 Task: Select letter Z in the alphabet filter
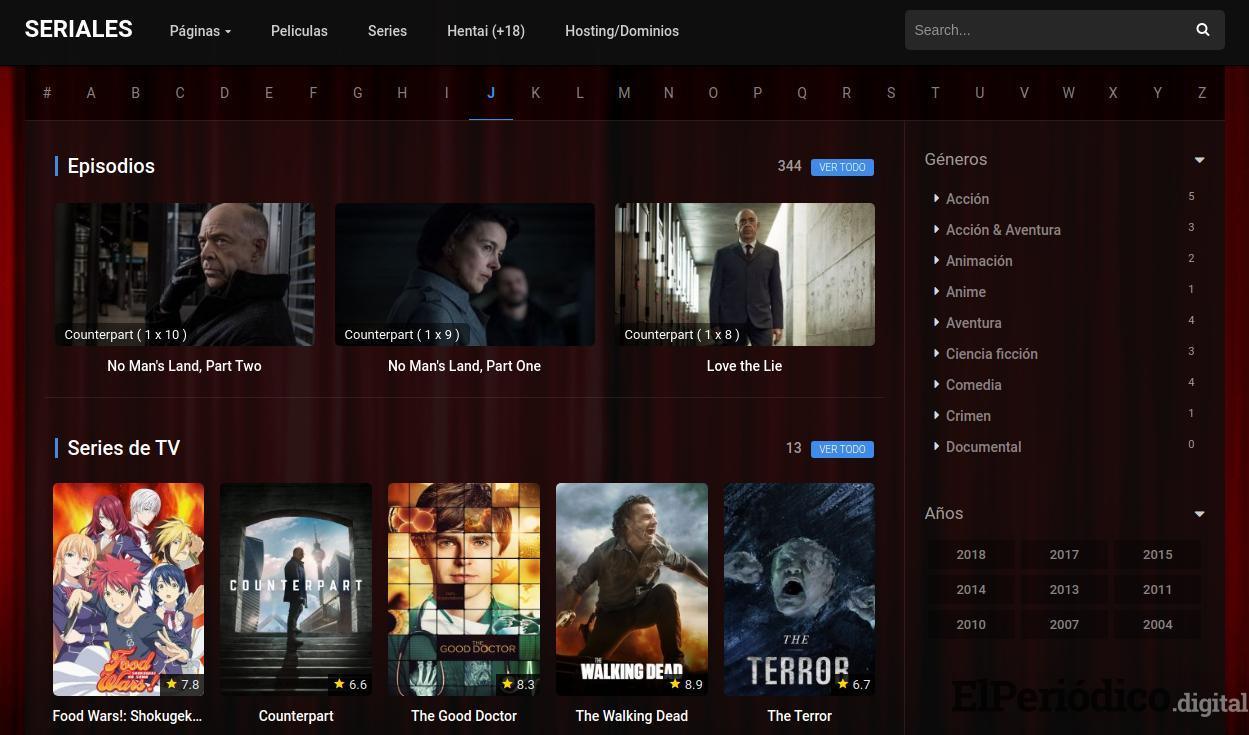point(1202,93)
